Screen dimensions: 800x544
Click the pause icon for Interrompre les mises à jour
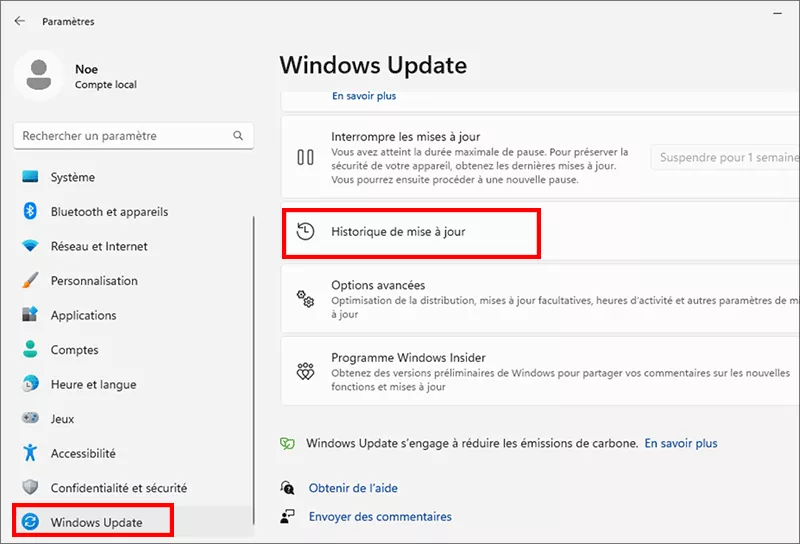pyautogui.click(x=306, y=157)
